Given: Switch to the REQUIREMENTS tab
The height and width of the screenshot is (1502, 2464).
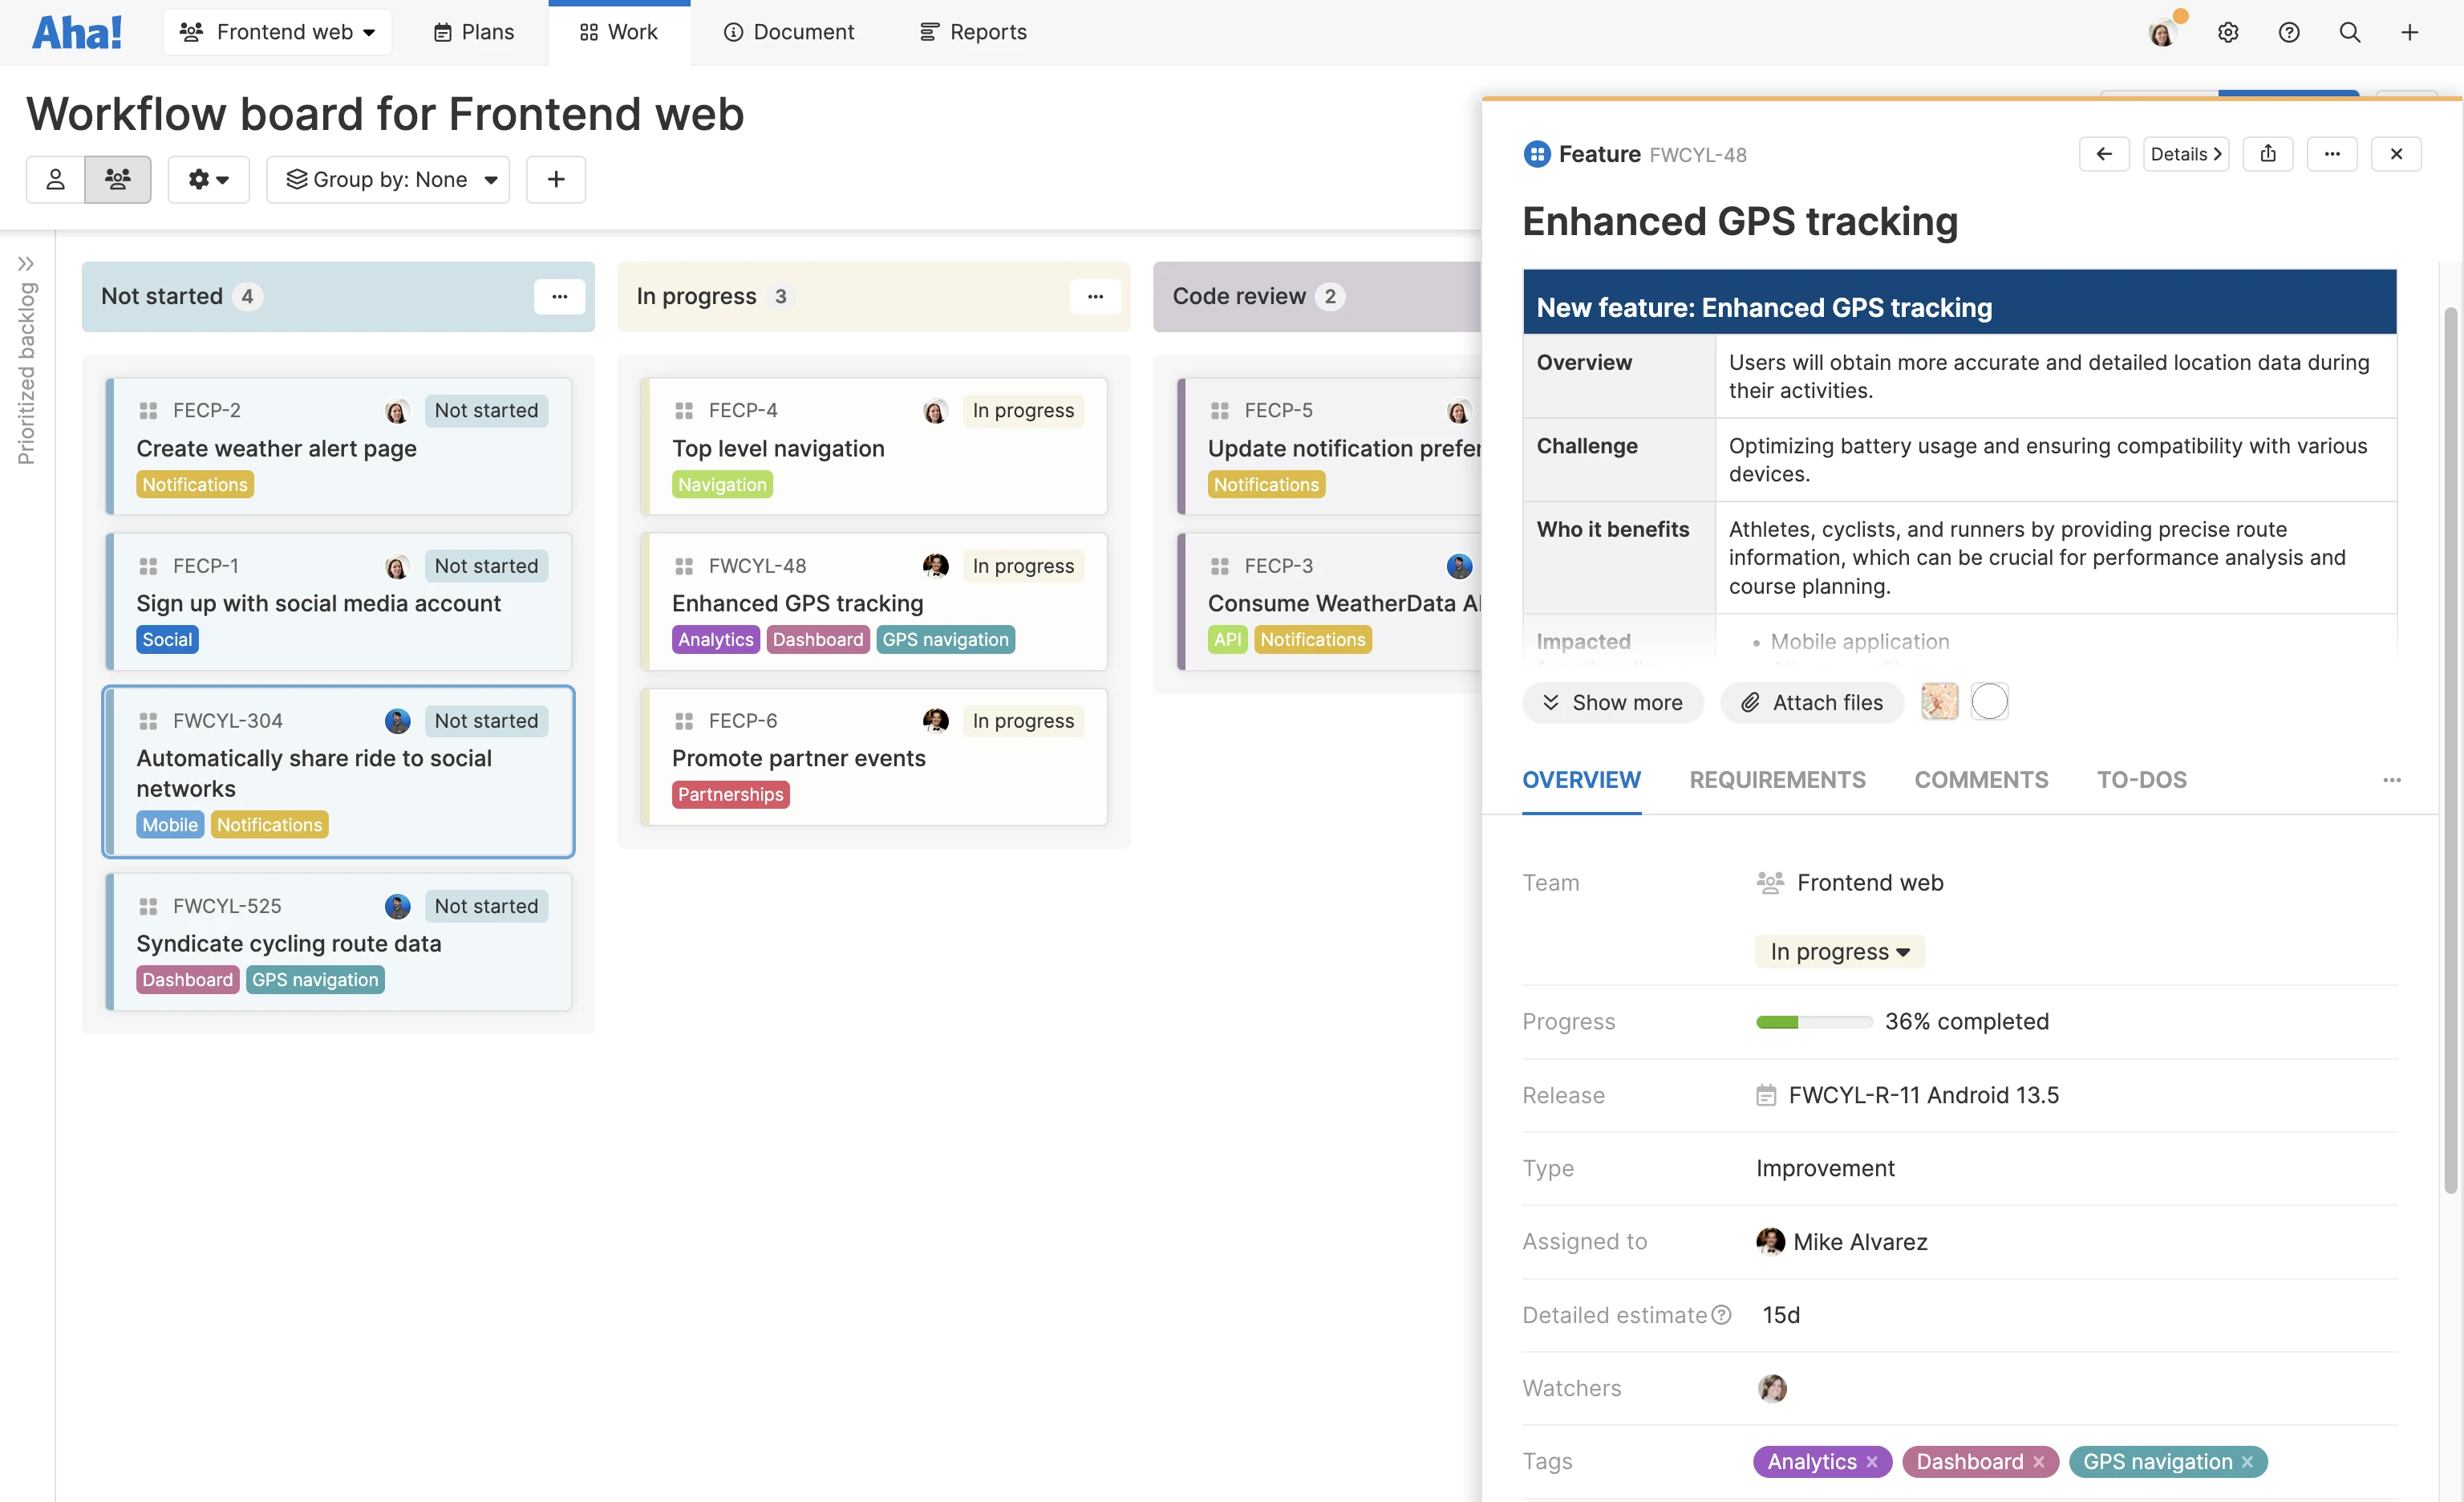Looking at the screenshot, I should [1777, 780].
